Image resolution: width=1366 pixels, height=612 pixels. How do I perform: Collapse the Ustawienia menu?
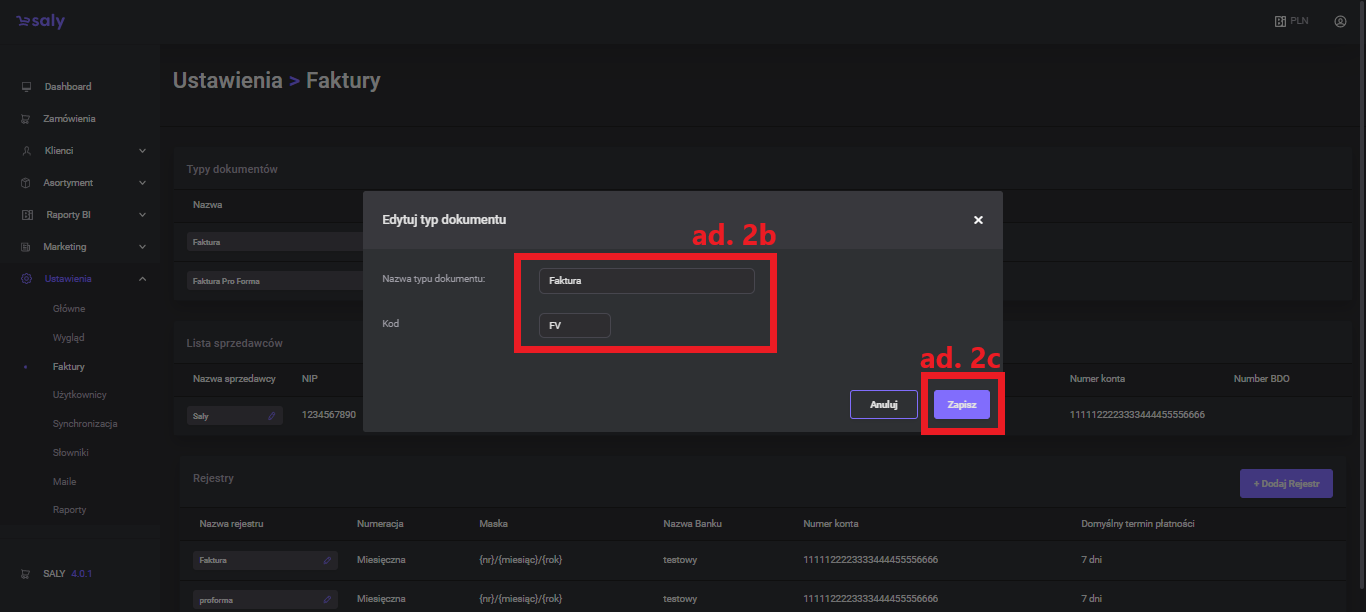click(x=142, y=279)
